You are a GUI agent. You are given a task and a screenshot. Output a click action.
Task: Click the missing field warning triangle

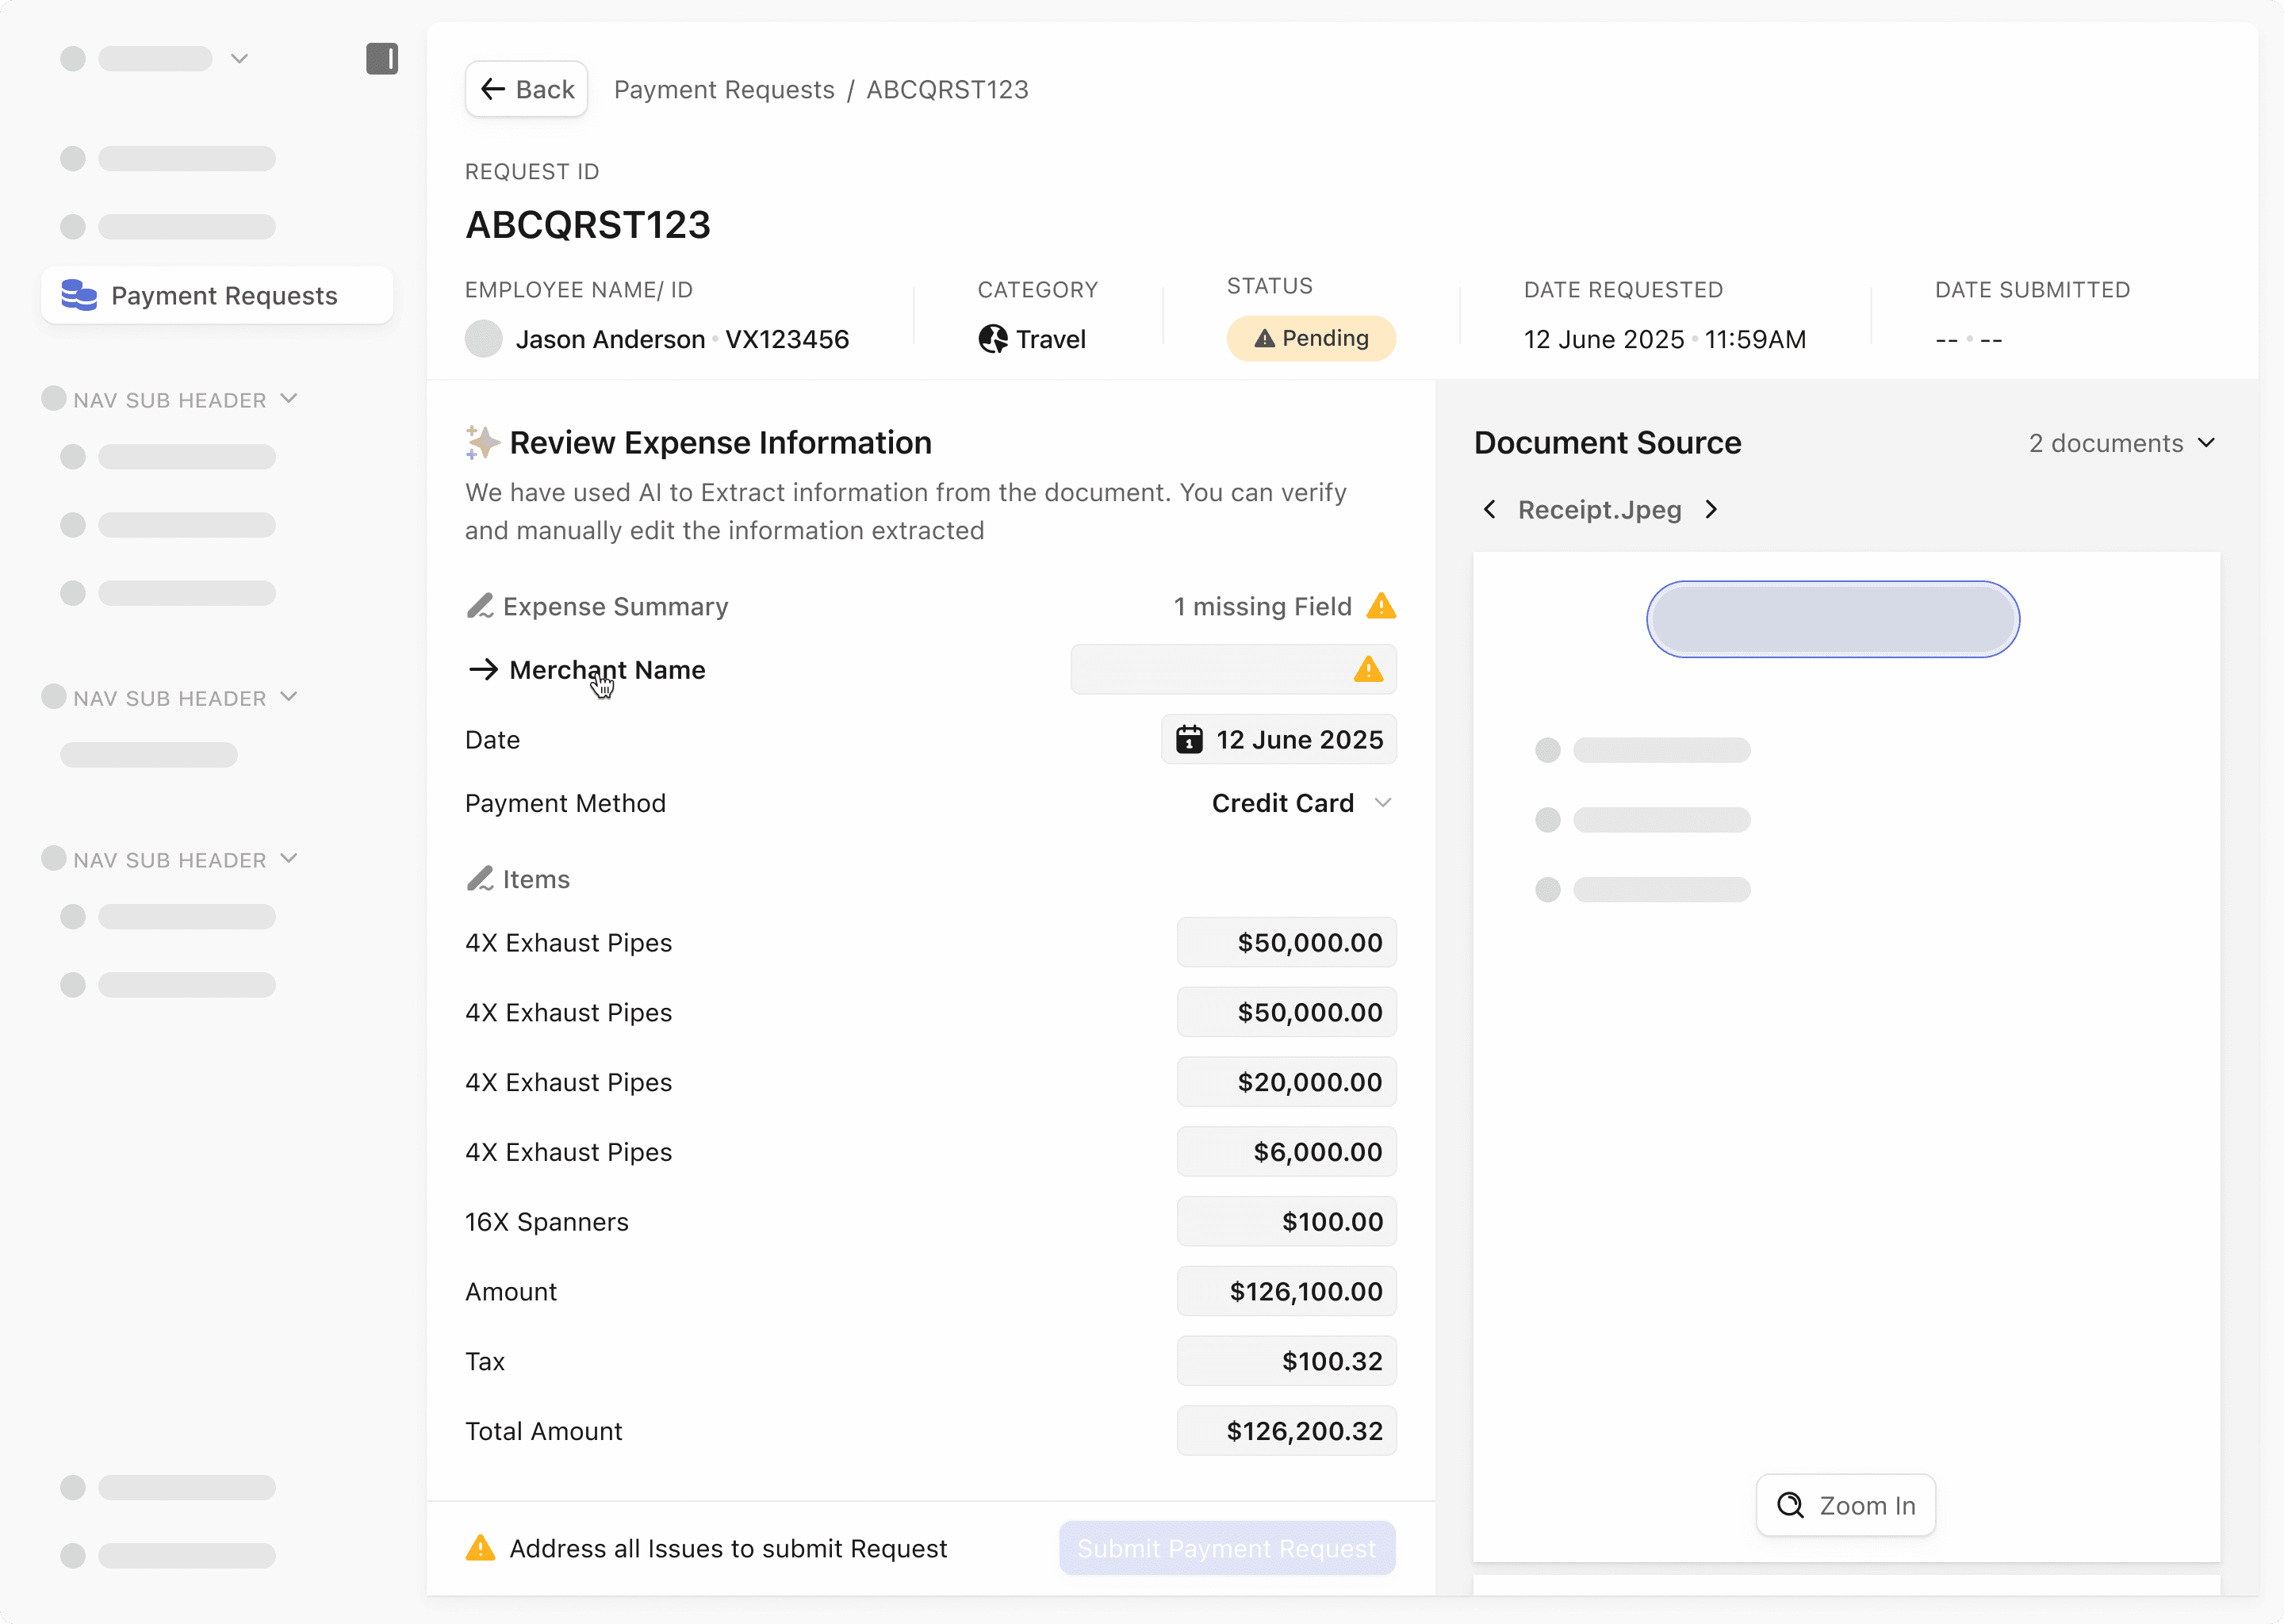tap(1381, 606)
